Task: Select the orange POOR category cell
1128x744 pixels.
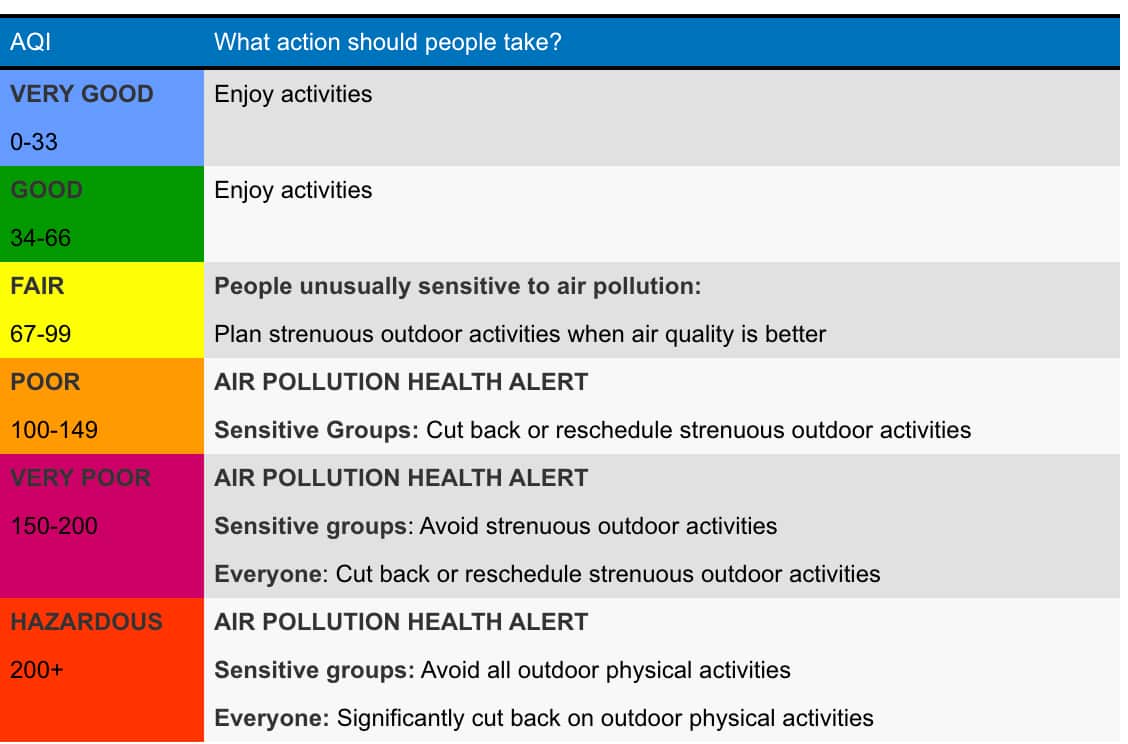Action: [102, 406]
